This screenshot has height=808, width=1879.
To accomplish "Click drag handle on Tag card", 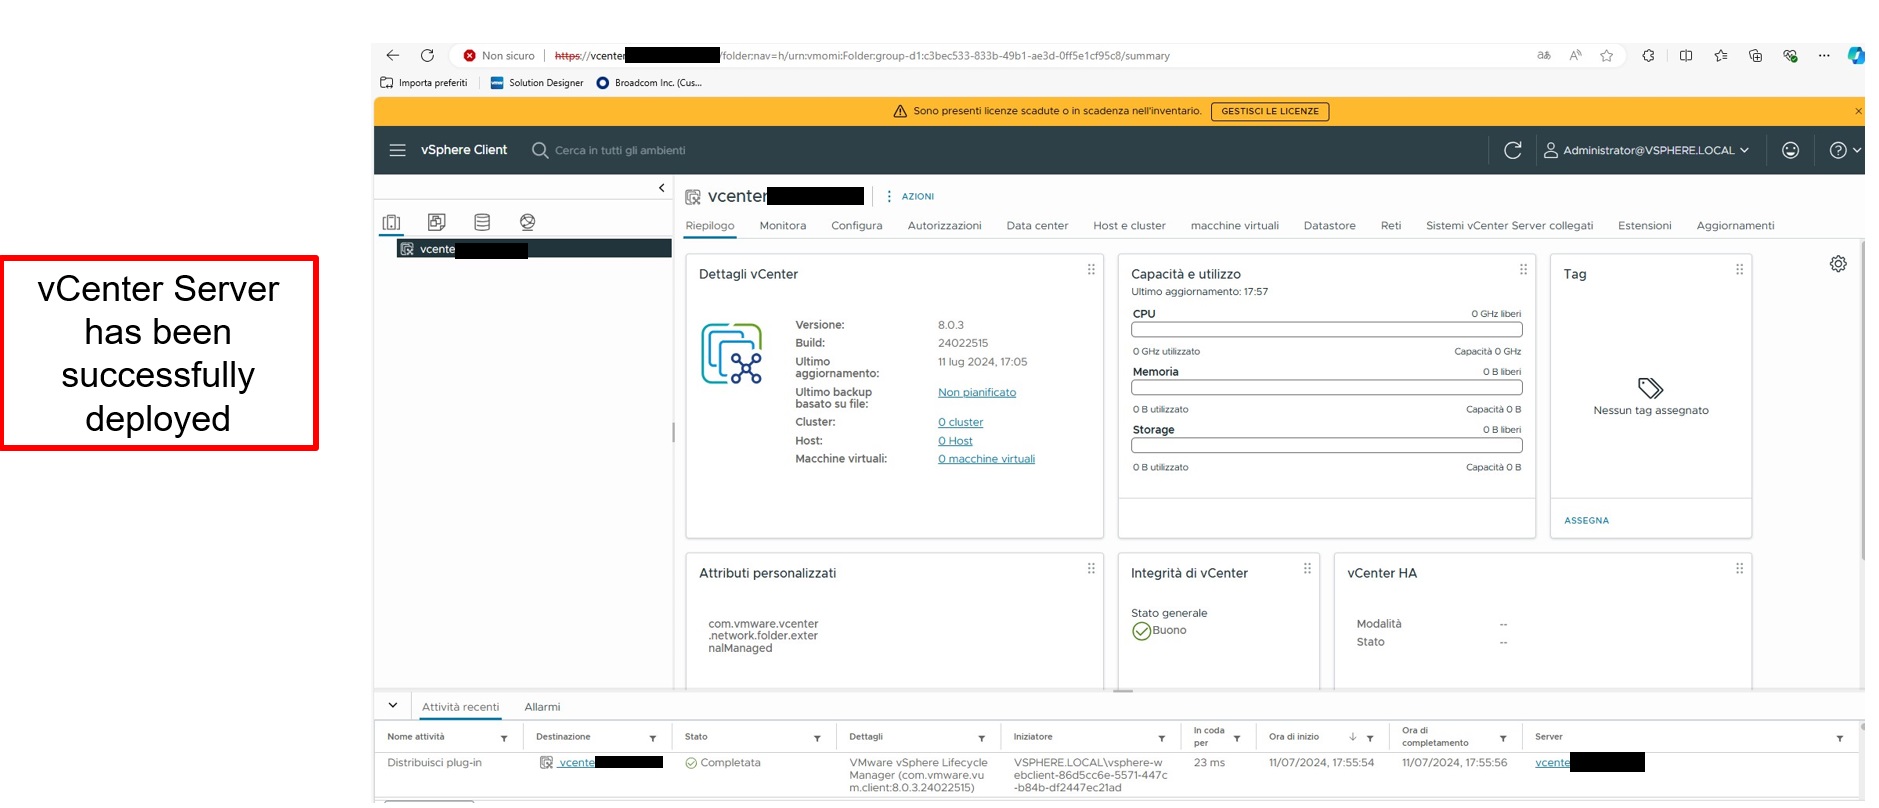I will (1739, 270).
